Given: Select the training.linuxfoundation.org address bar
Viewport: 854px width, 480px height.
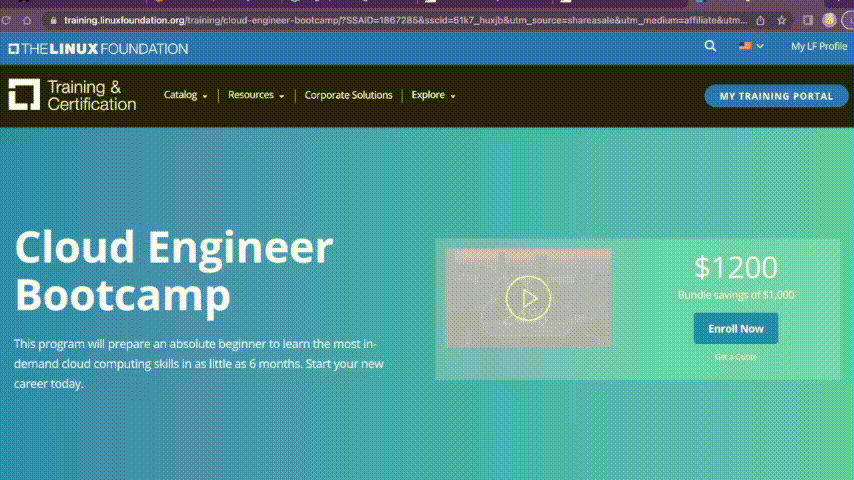Looking at the screenshot, I should pyautogui.click(x=405, y=21).
